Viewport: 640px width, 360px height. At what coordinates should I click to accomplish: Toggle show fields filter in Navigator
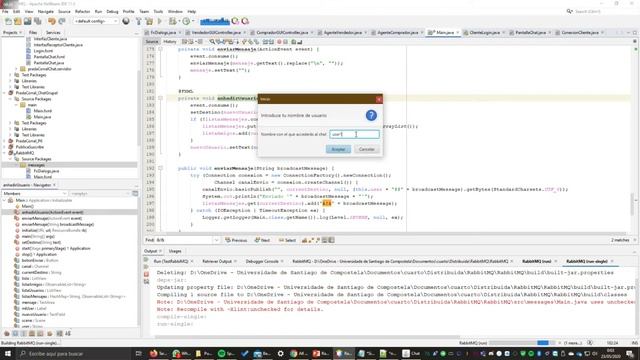[x=15, y=333]
